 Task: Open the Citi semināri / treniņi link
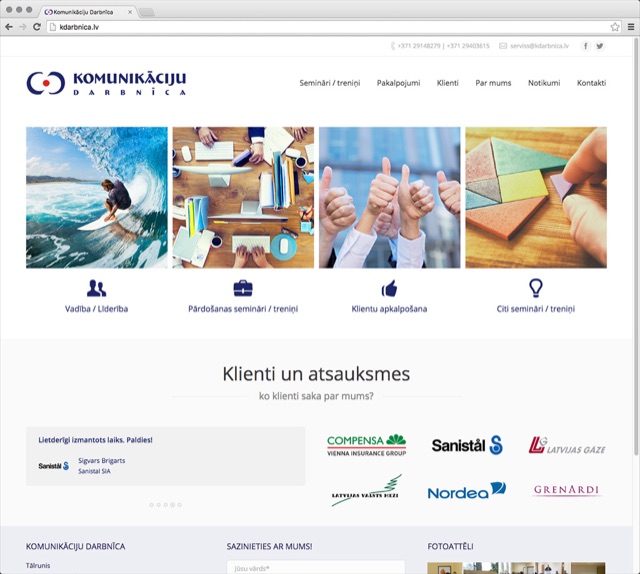click(x=536, y=309)
